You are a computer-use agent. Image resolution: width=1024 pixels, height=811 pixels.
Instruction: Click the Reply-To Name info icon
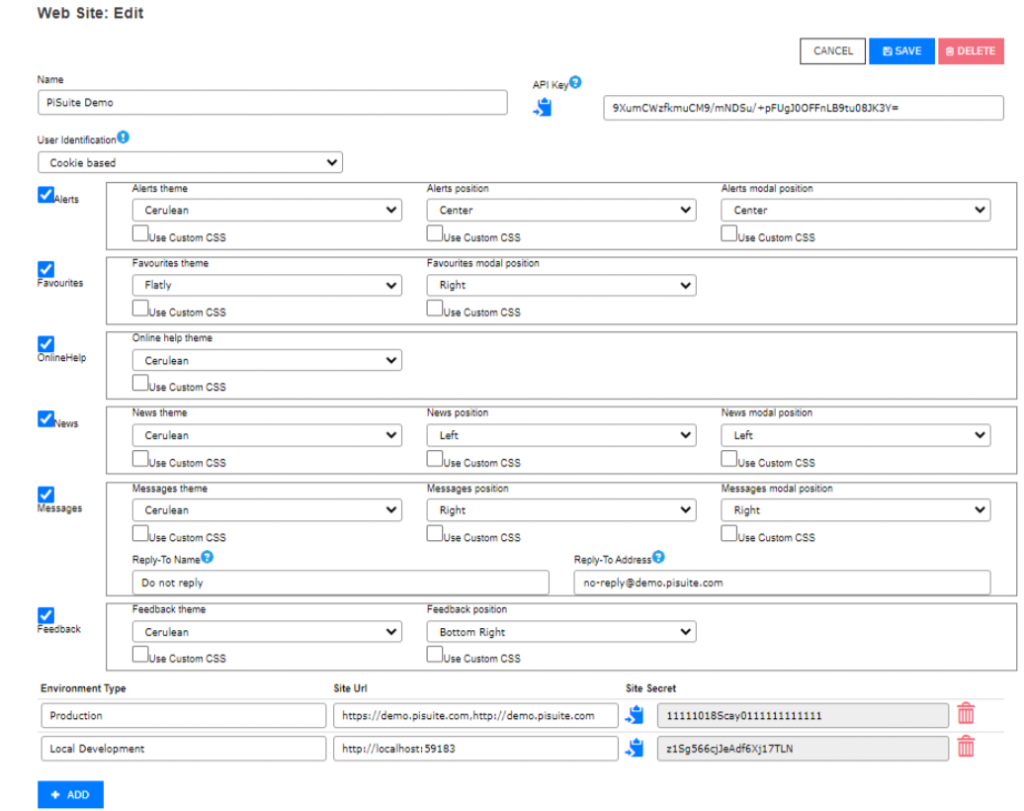pyautogui.click(x=207, y=558)
